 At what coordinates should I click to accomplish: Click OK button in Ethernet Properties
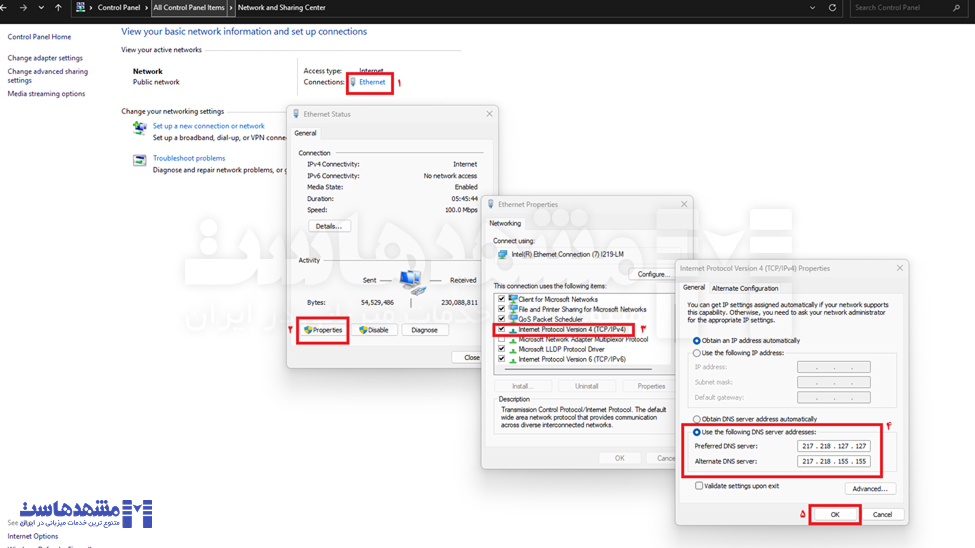(x=619, y=458)
